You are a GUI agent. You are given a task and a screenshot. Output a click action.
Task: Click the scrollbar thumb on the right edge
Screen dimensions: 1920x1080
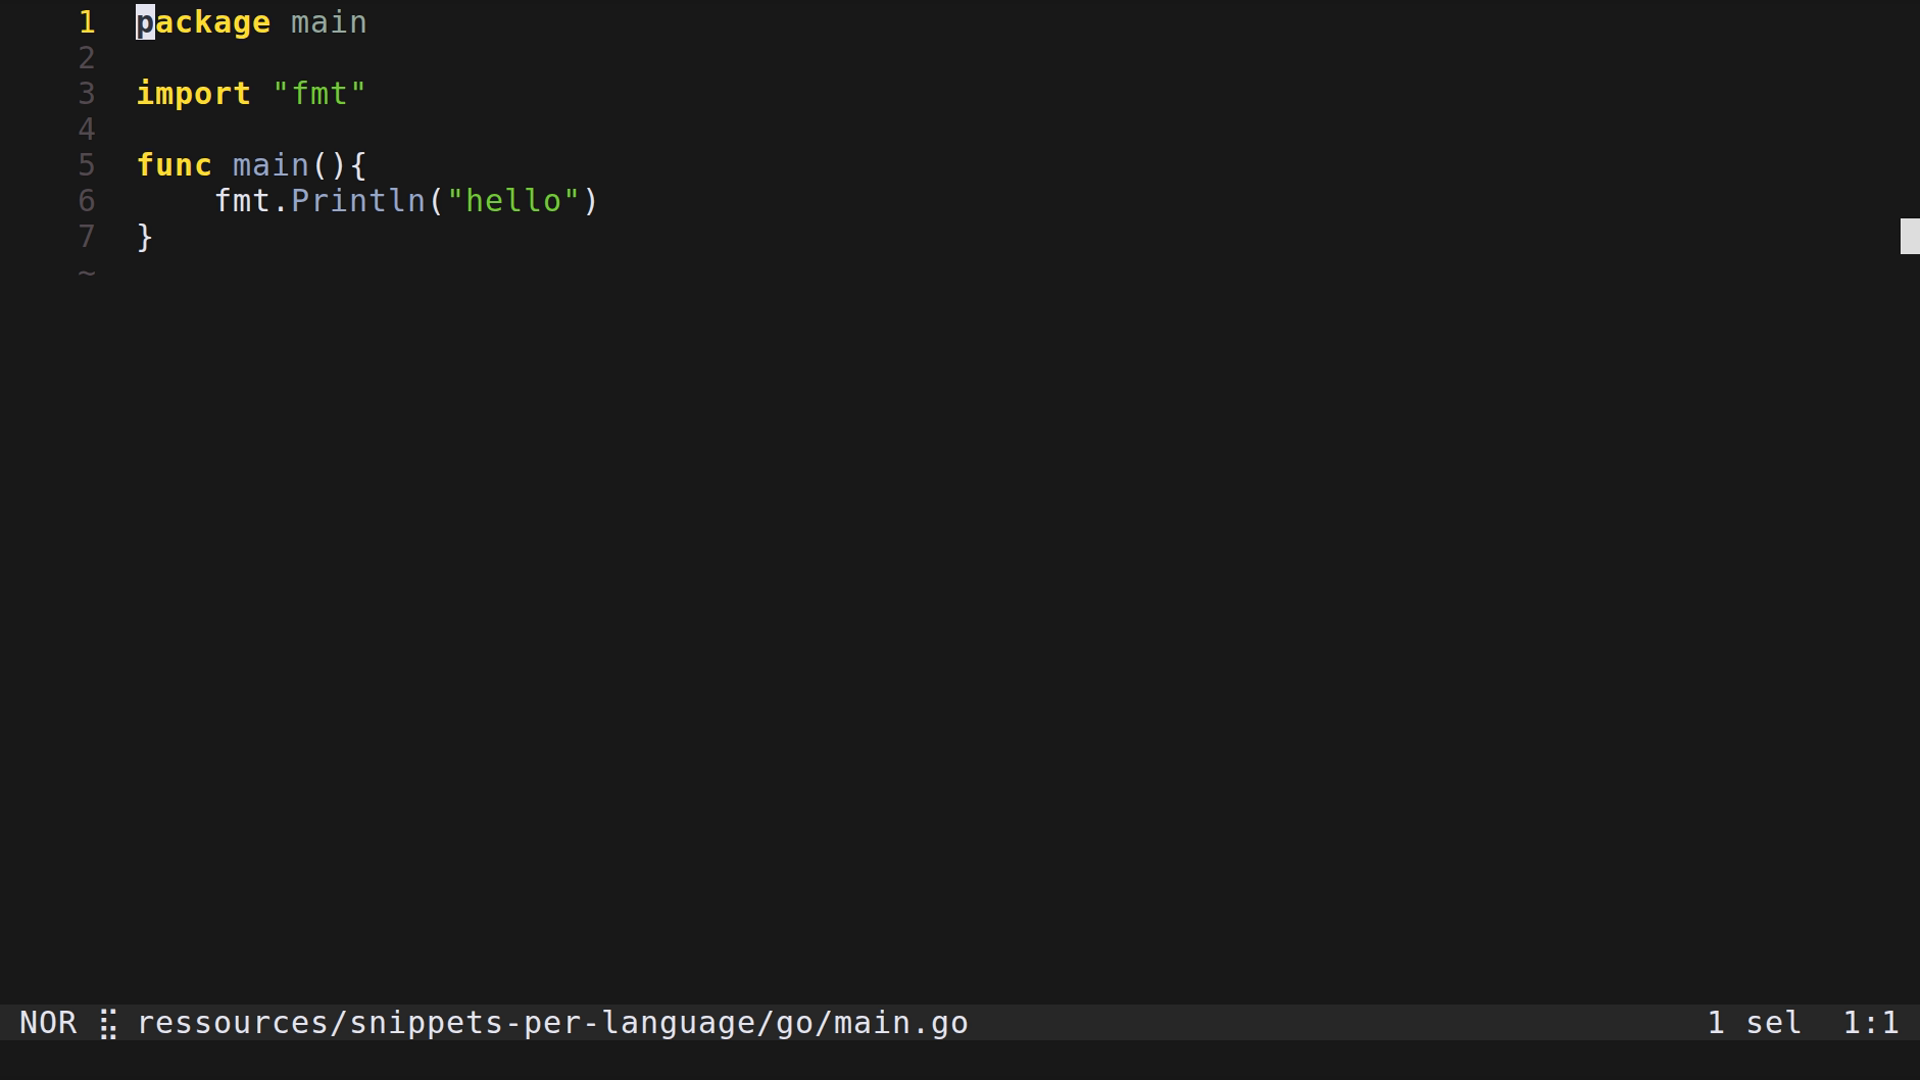tap(1909, 237)
